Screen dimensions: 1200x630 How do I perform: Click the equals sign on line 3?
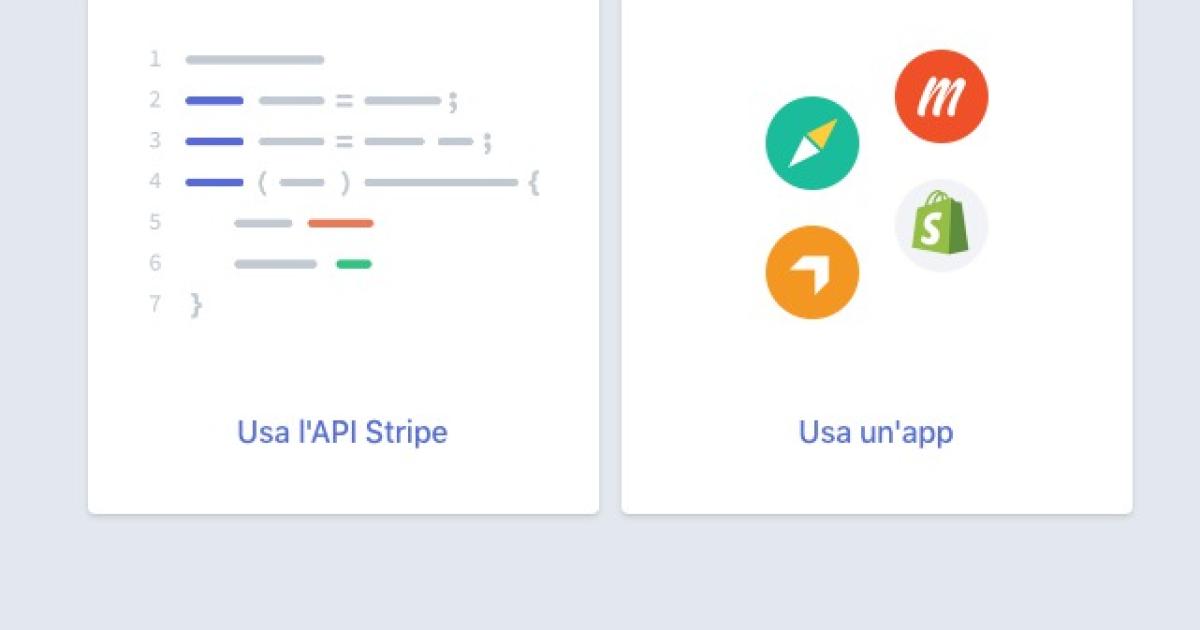point(344,141)
